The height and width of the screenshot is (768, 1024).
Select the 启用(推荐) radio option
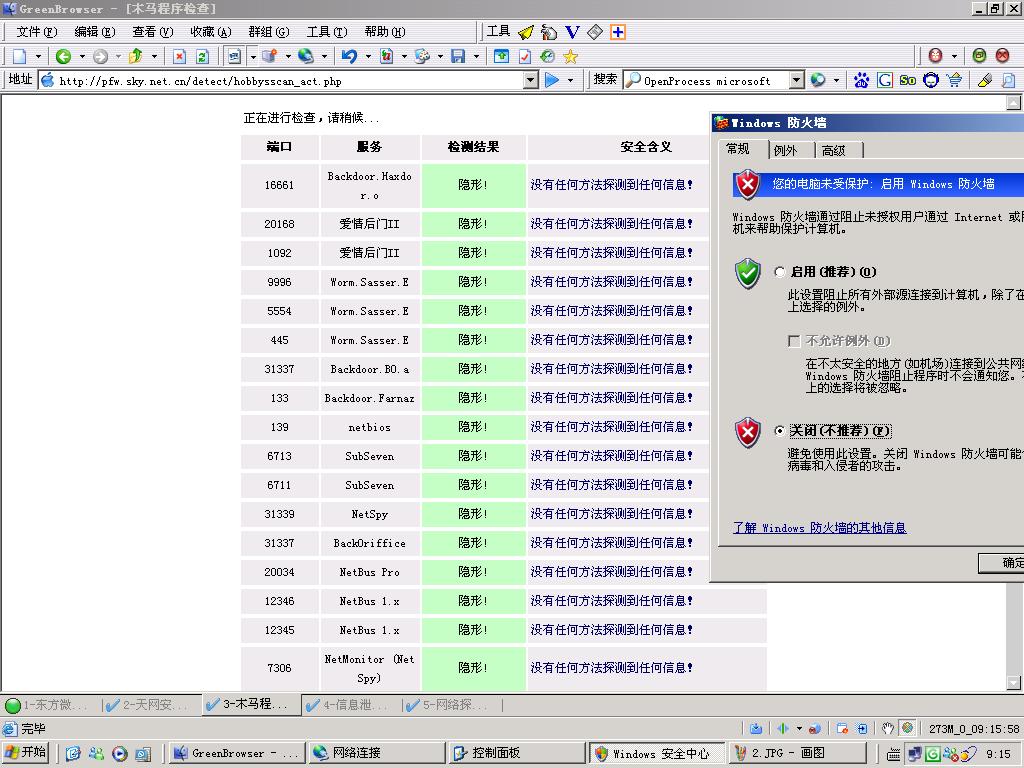[779, 272]
